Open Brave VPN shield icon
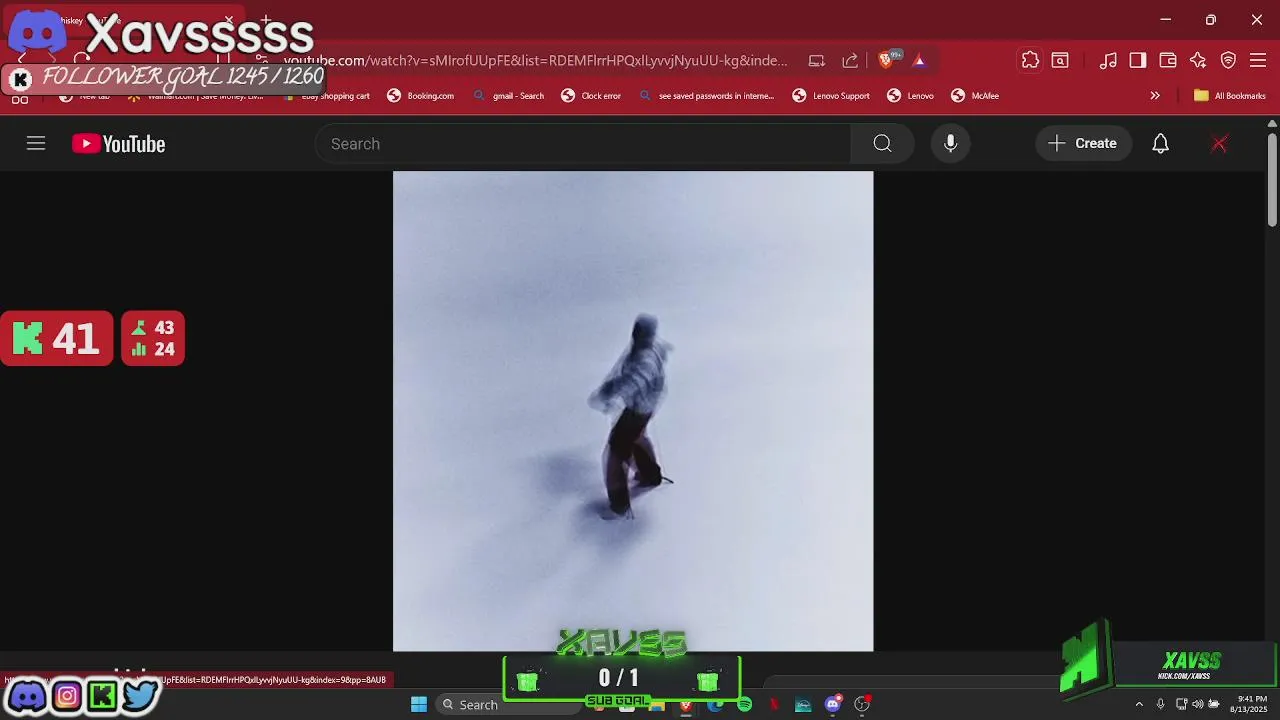This screenshot has height=720, width=1280. point(1228,61)
